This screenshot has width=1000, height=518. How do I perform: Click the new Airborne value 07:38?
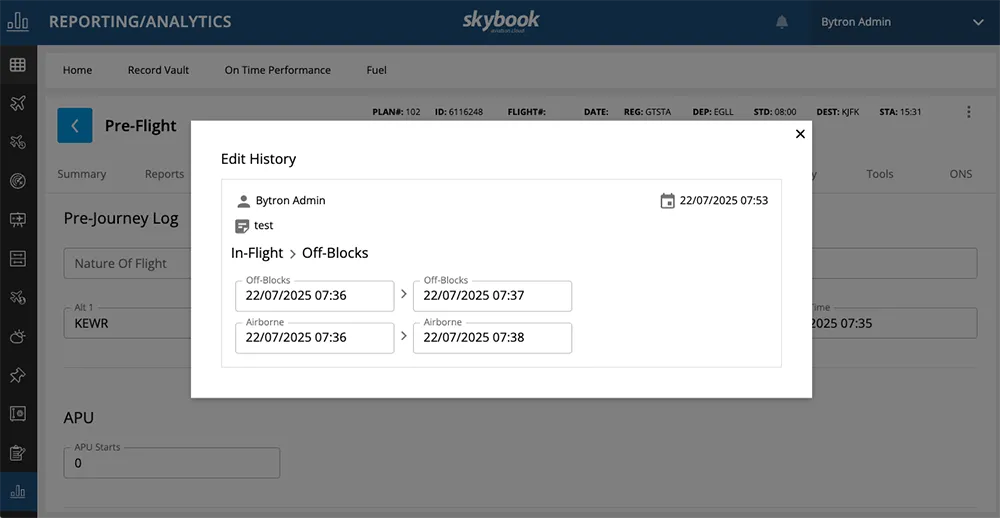492,337
